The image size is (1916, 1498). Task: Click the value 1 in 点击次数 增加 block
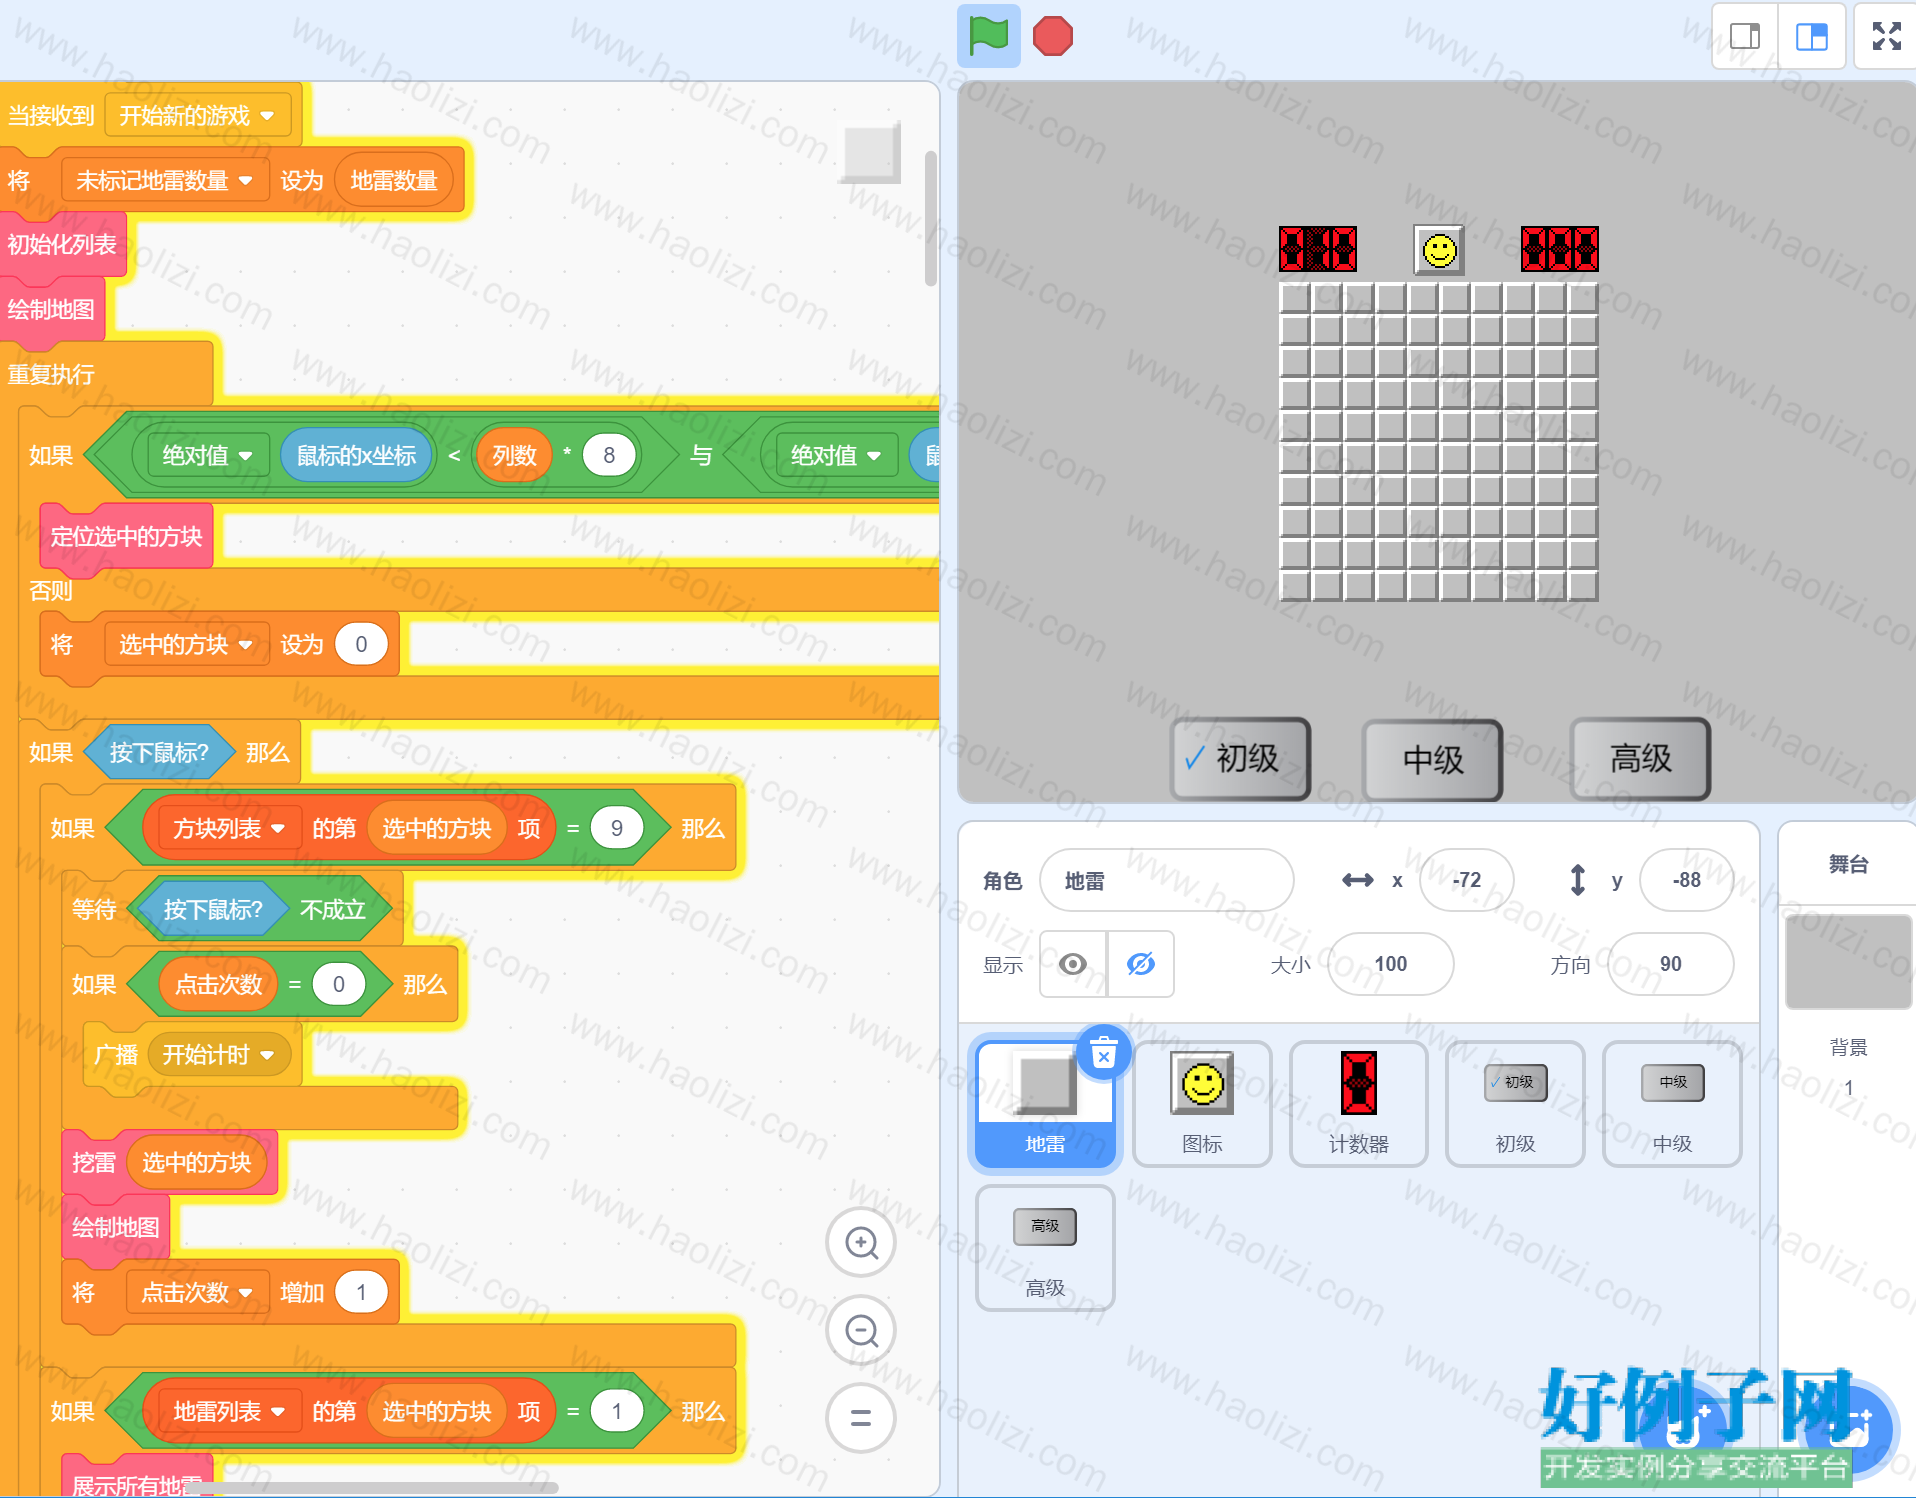point(361,1293)
